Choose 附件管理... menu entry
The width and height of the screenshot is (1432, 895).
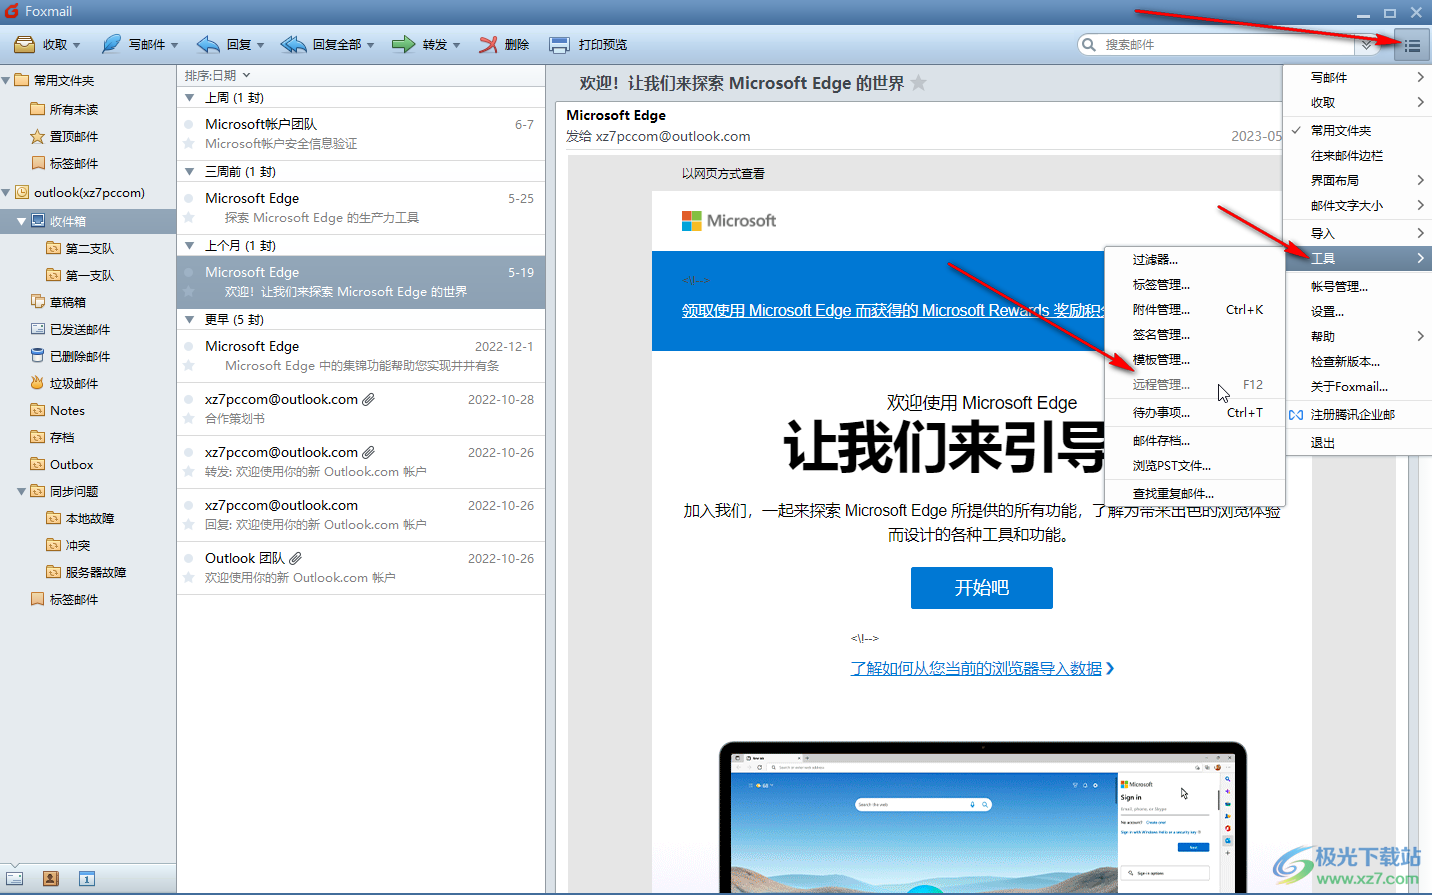1195,309
